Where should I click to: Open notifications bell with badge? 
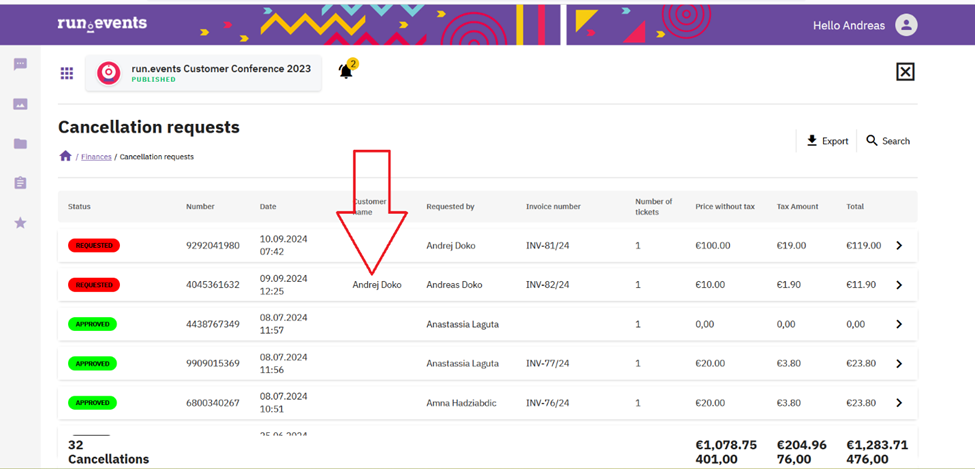click(346, 71)
